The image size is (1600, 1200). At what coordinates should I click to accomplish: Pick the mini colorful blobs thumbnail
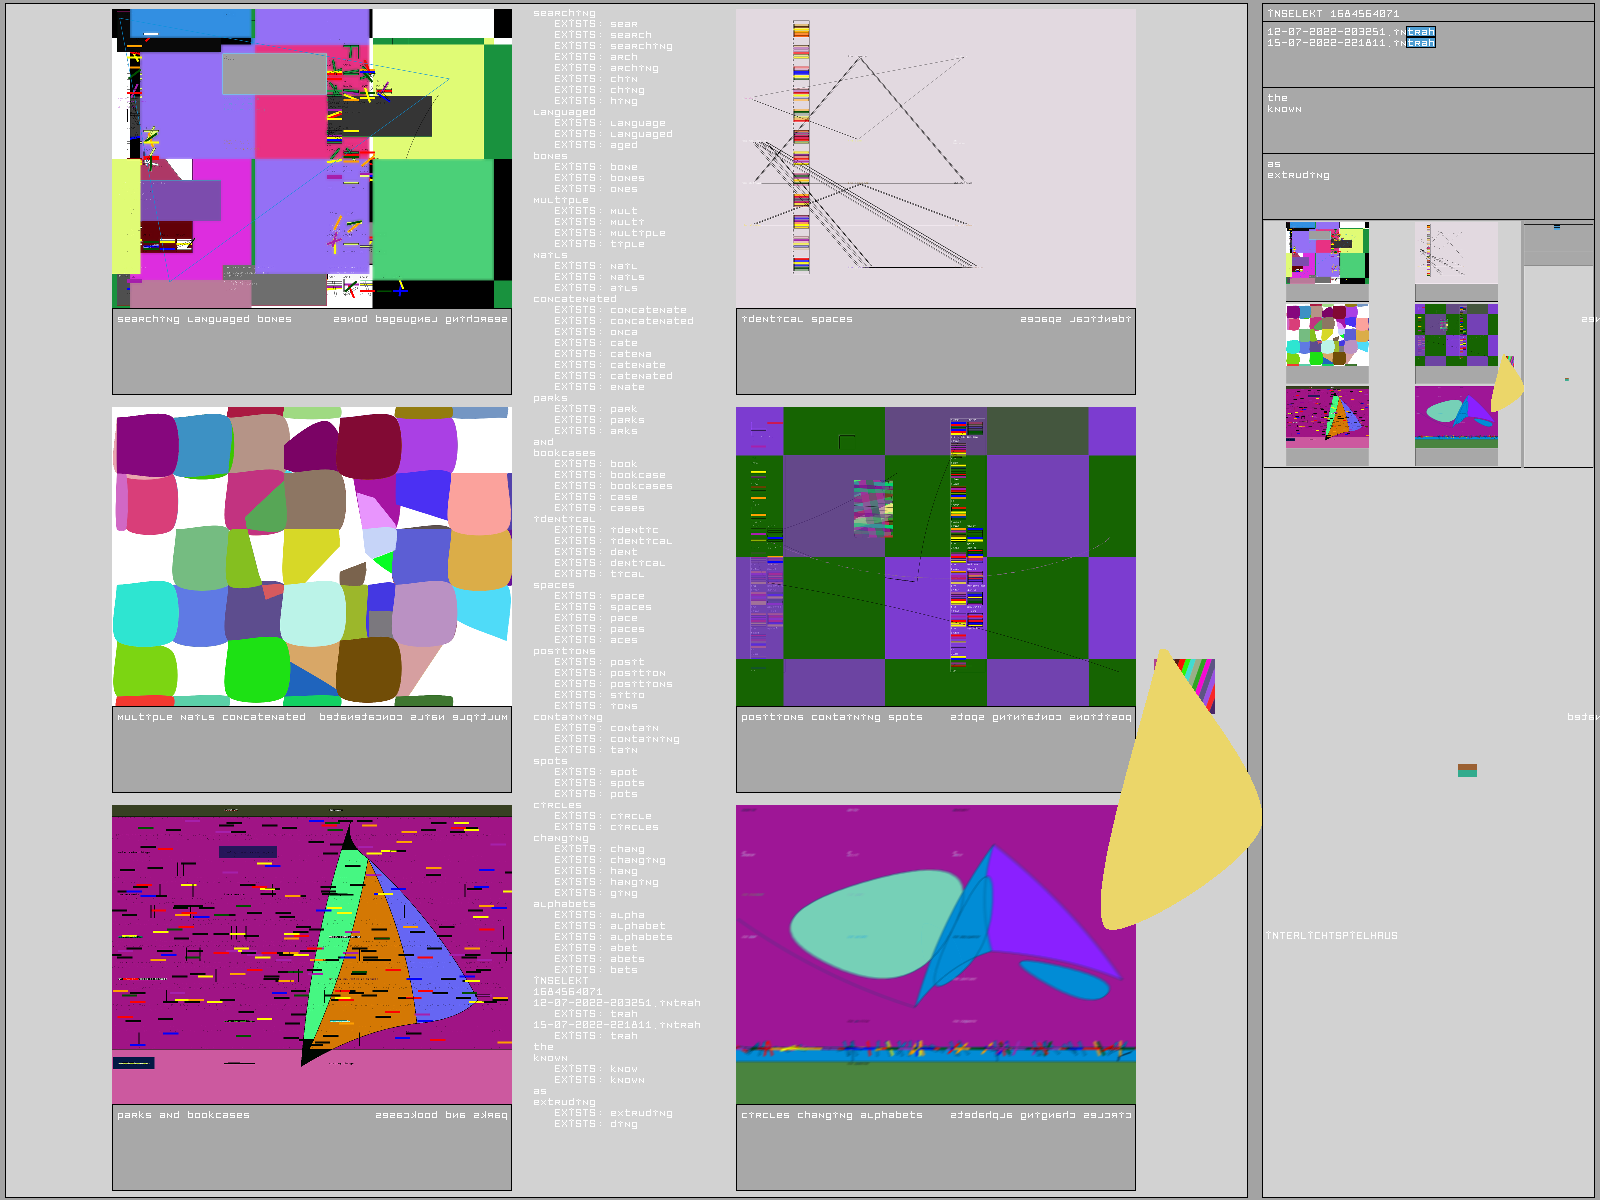pos(1327,335)
